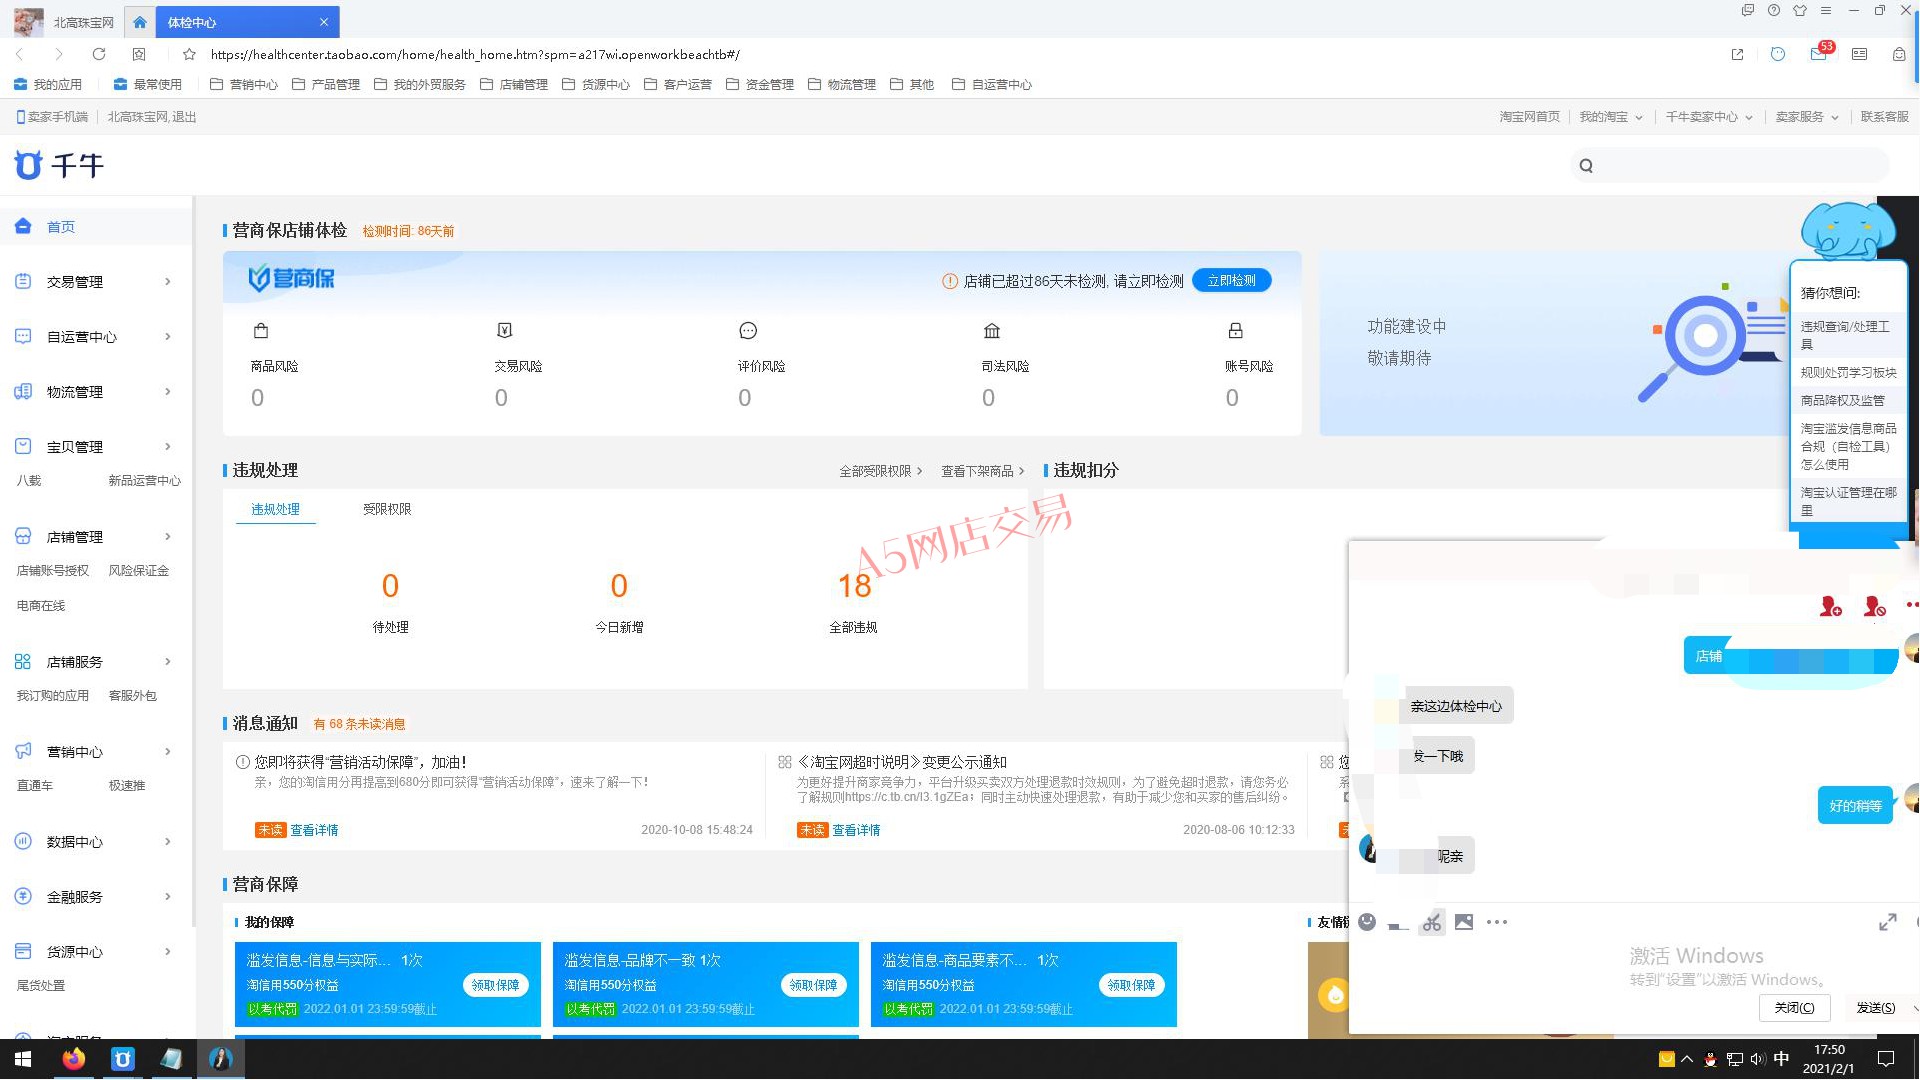This screenshot has width=1920, height=1080.
Task: Open emoji picker in chat window
Action: point(1367,922)
